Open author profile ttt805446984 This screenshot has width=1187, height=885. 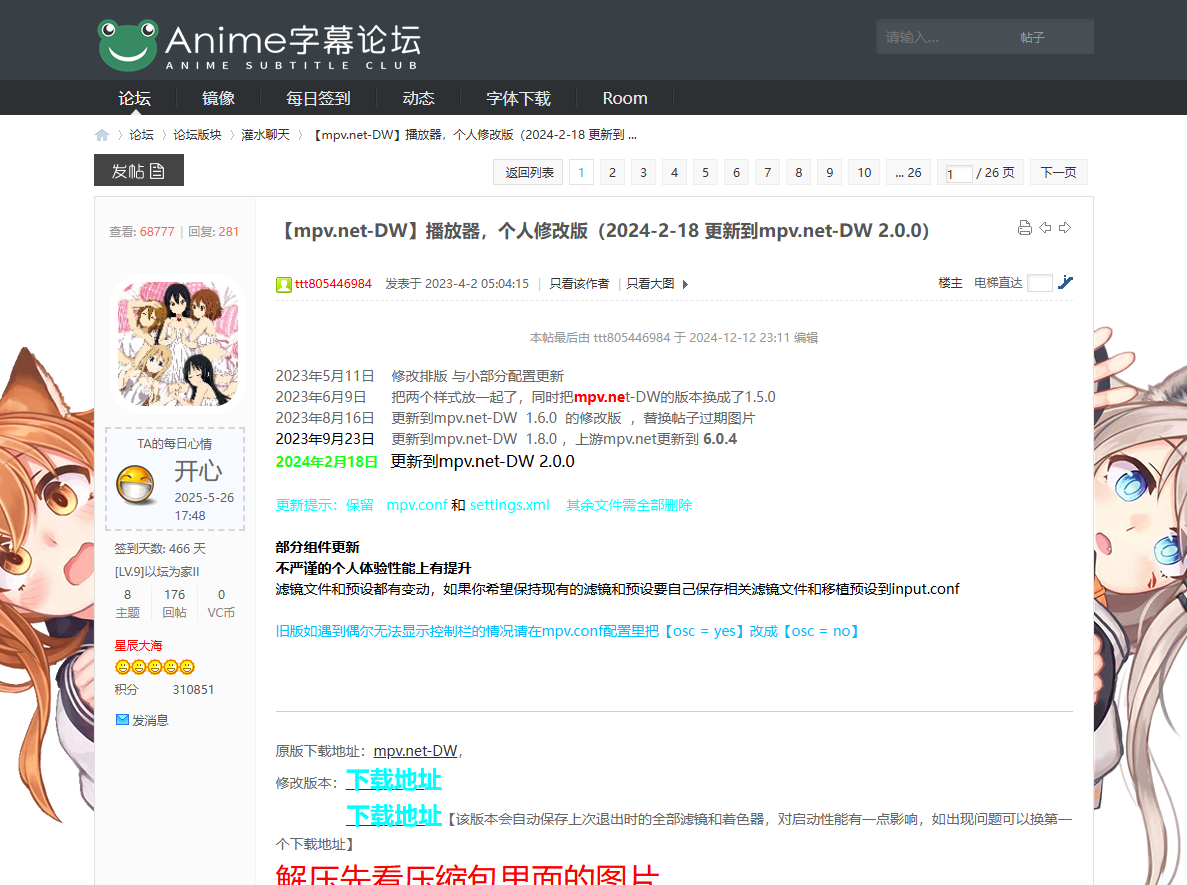point(333,284)
